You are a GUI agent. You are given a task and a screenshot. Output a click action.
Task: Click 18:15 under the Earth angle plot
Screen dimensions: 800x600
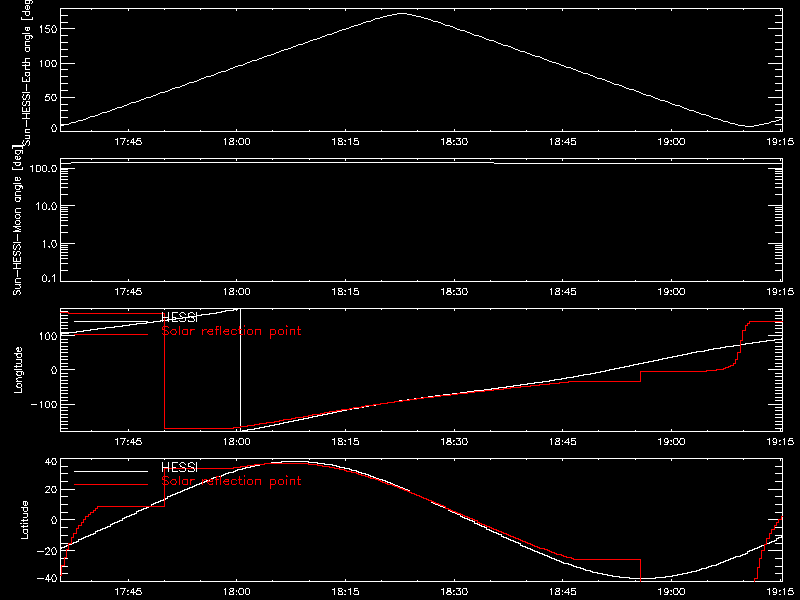point(345,141)
